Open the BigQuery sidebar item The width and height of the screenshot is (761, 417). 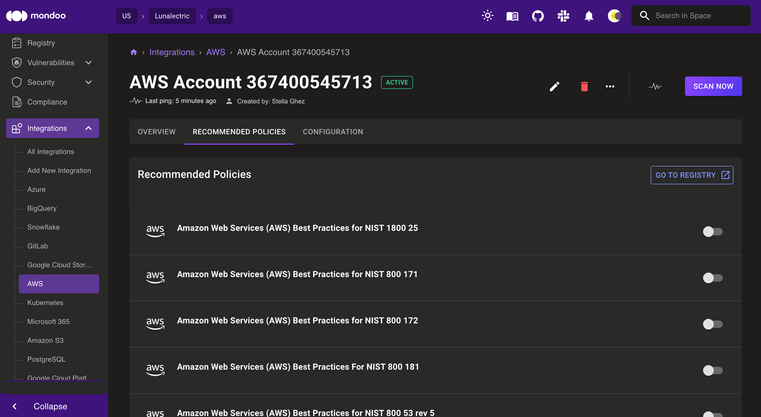42,208
